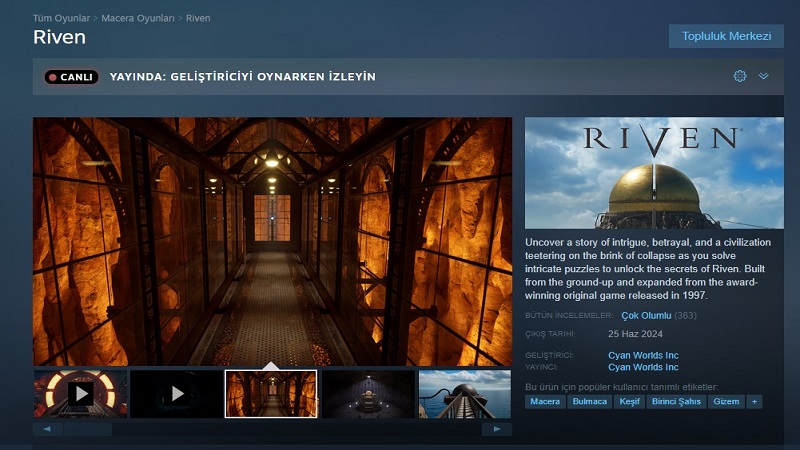Open developer Cyan Worlds Inc link
The image size is (800, 450).
[x=643, y=355]
